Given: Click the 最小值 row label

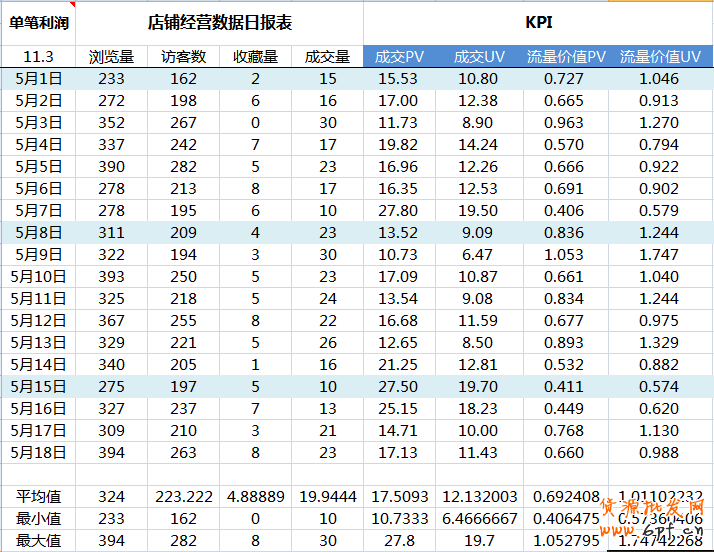Looking at the screenshot, I should tap(37, 519).
